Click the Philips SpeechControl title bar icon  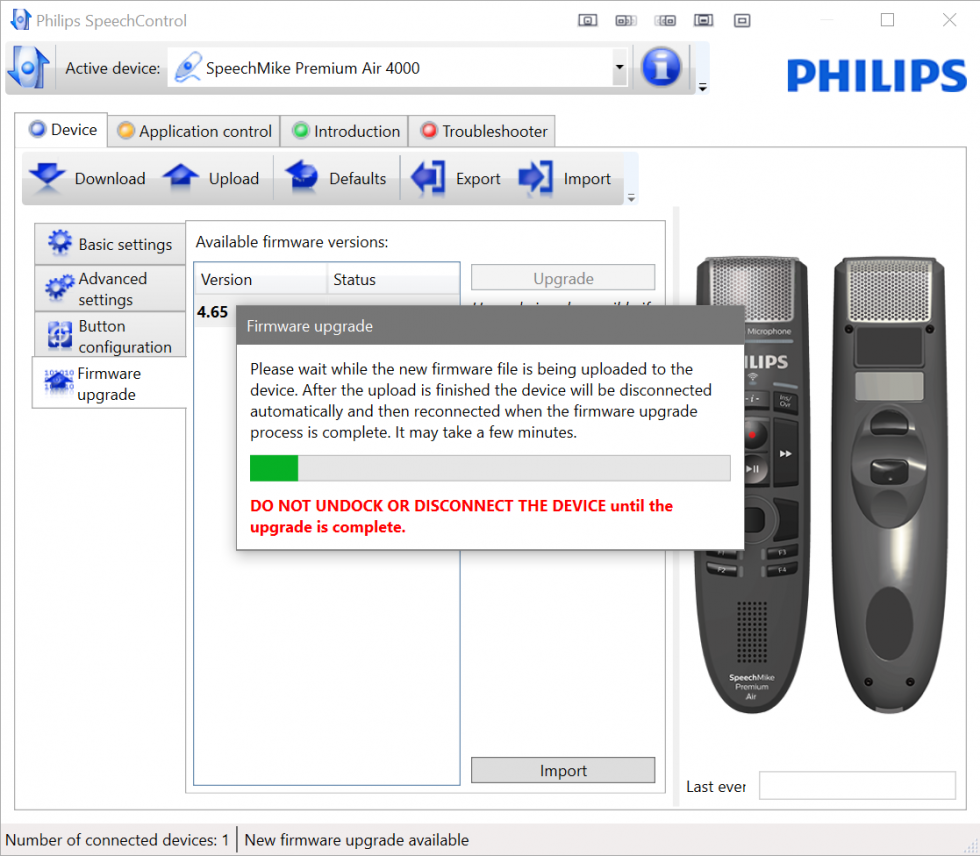click(x=20, y=20)
